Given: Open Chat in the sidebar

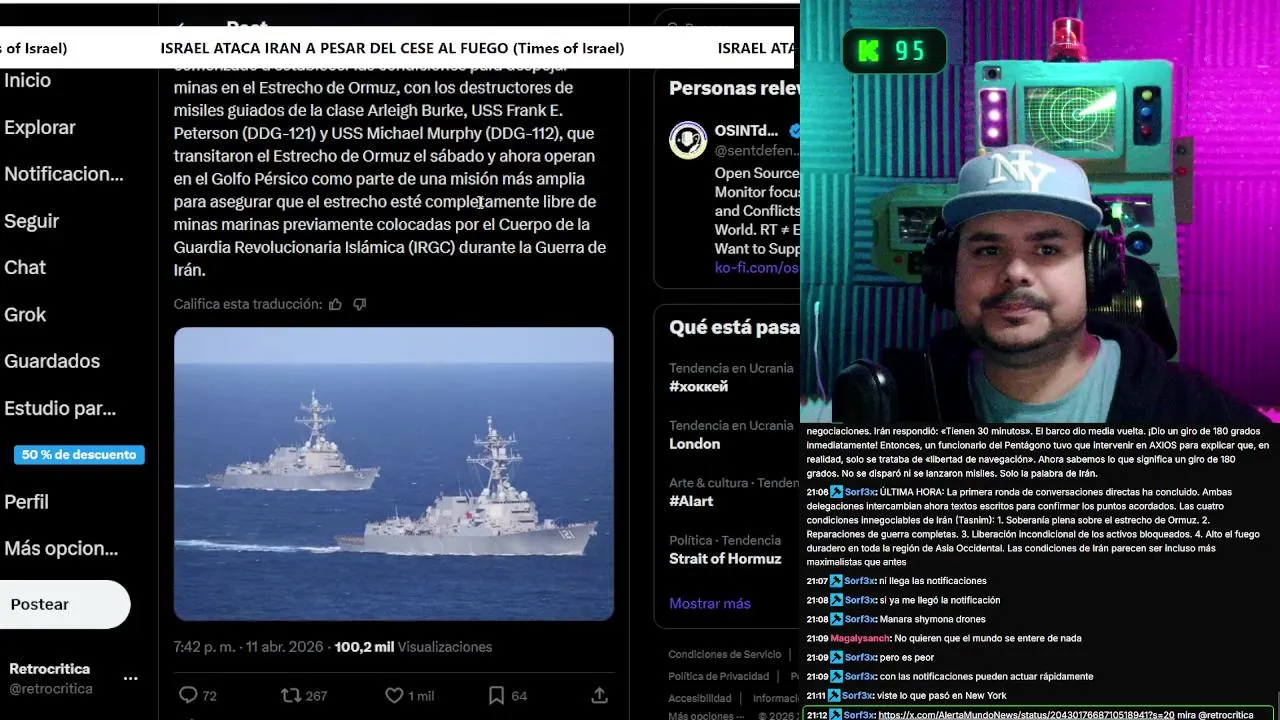Looking at the screenshot, I should 25,267.
